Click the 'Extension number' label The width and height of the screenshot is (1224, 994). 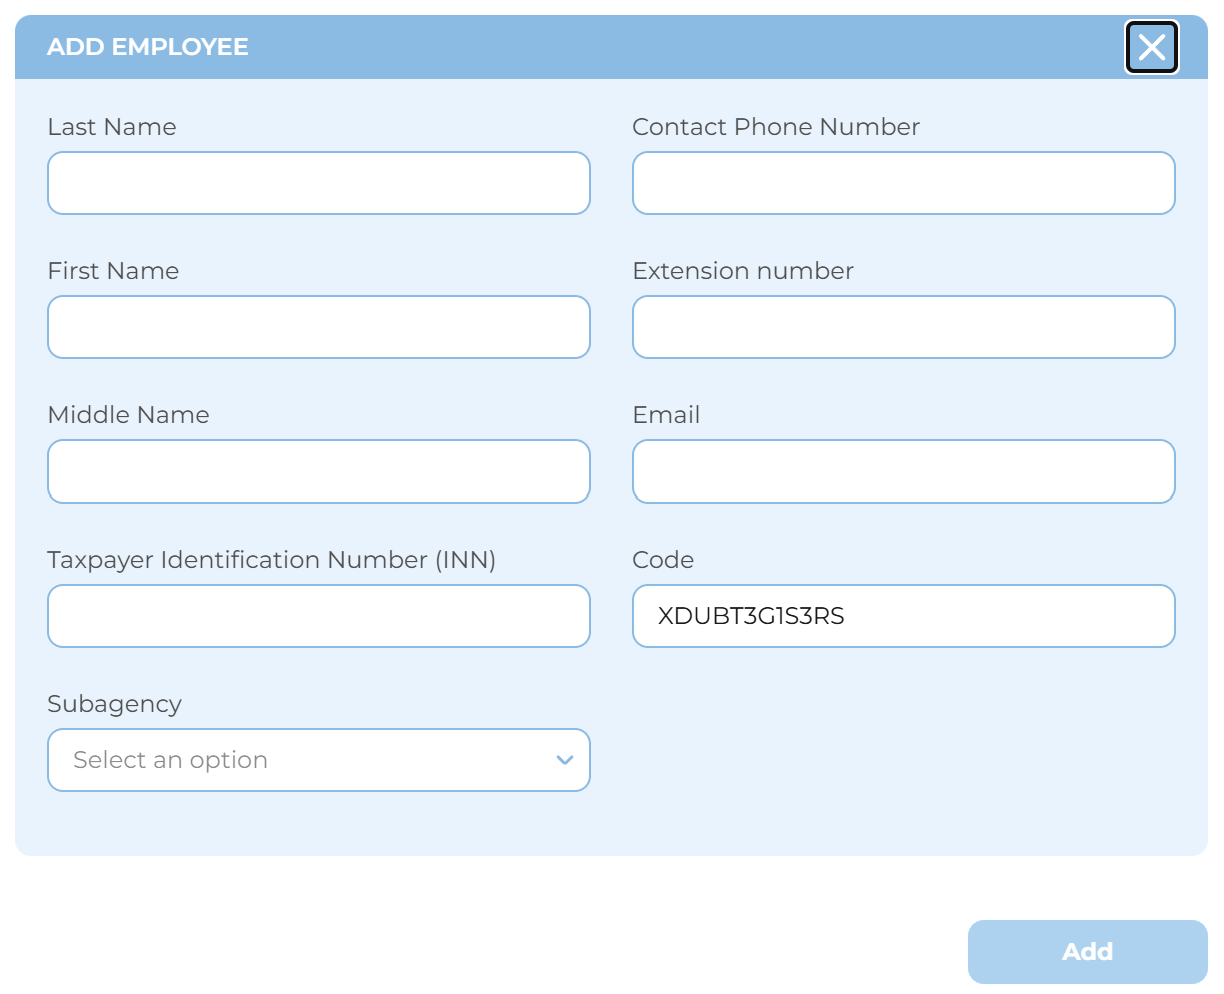743,271
